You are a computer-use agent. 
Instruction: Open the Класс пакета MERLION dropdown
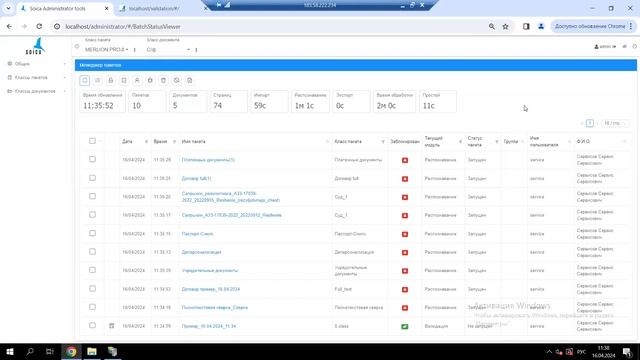[107, 49]
